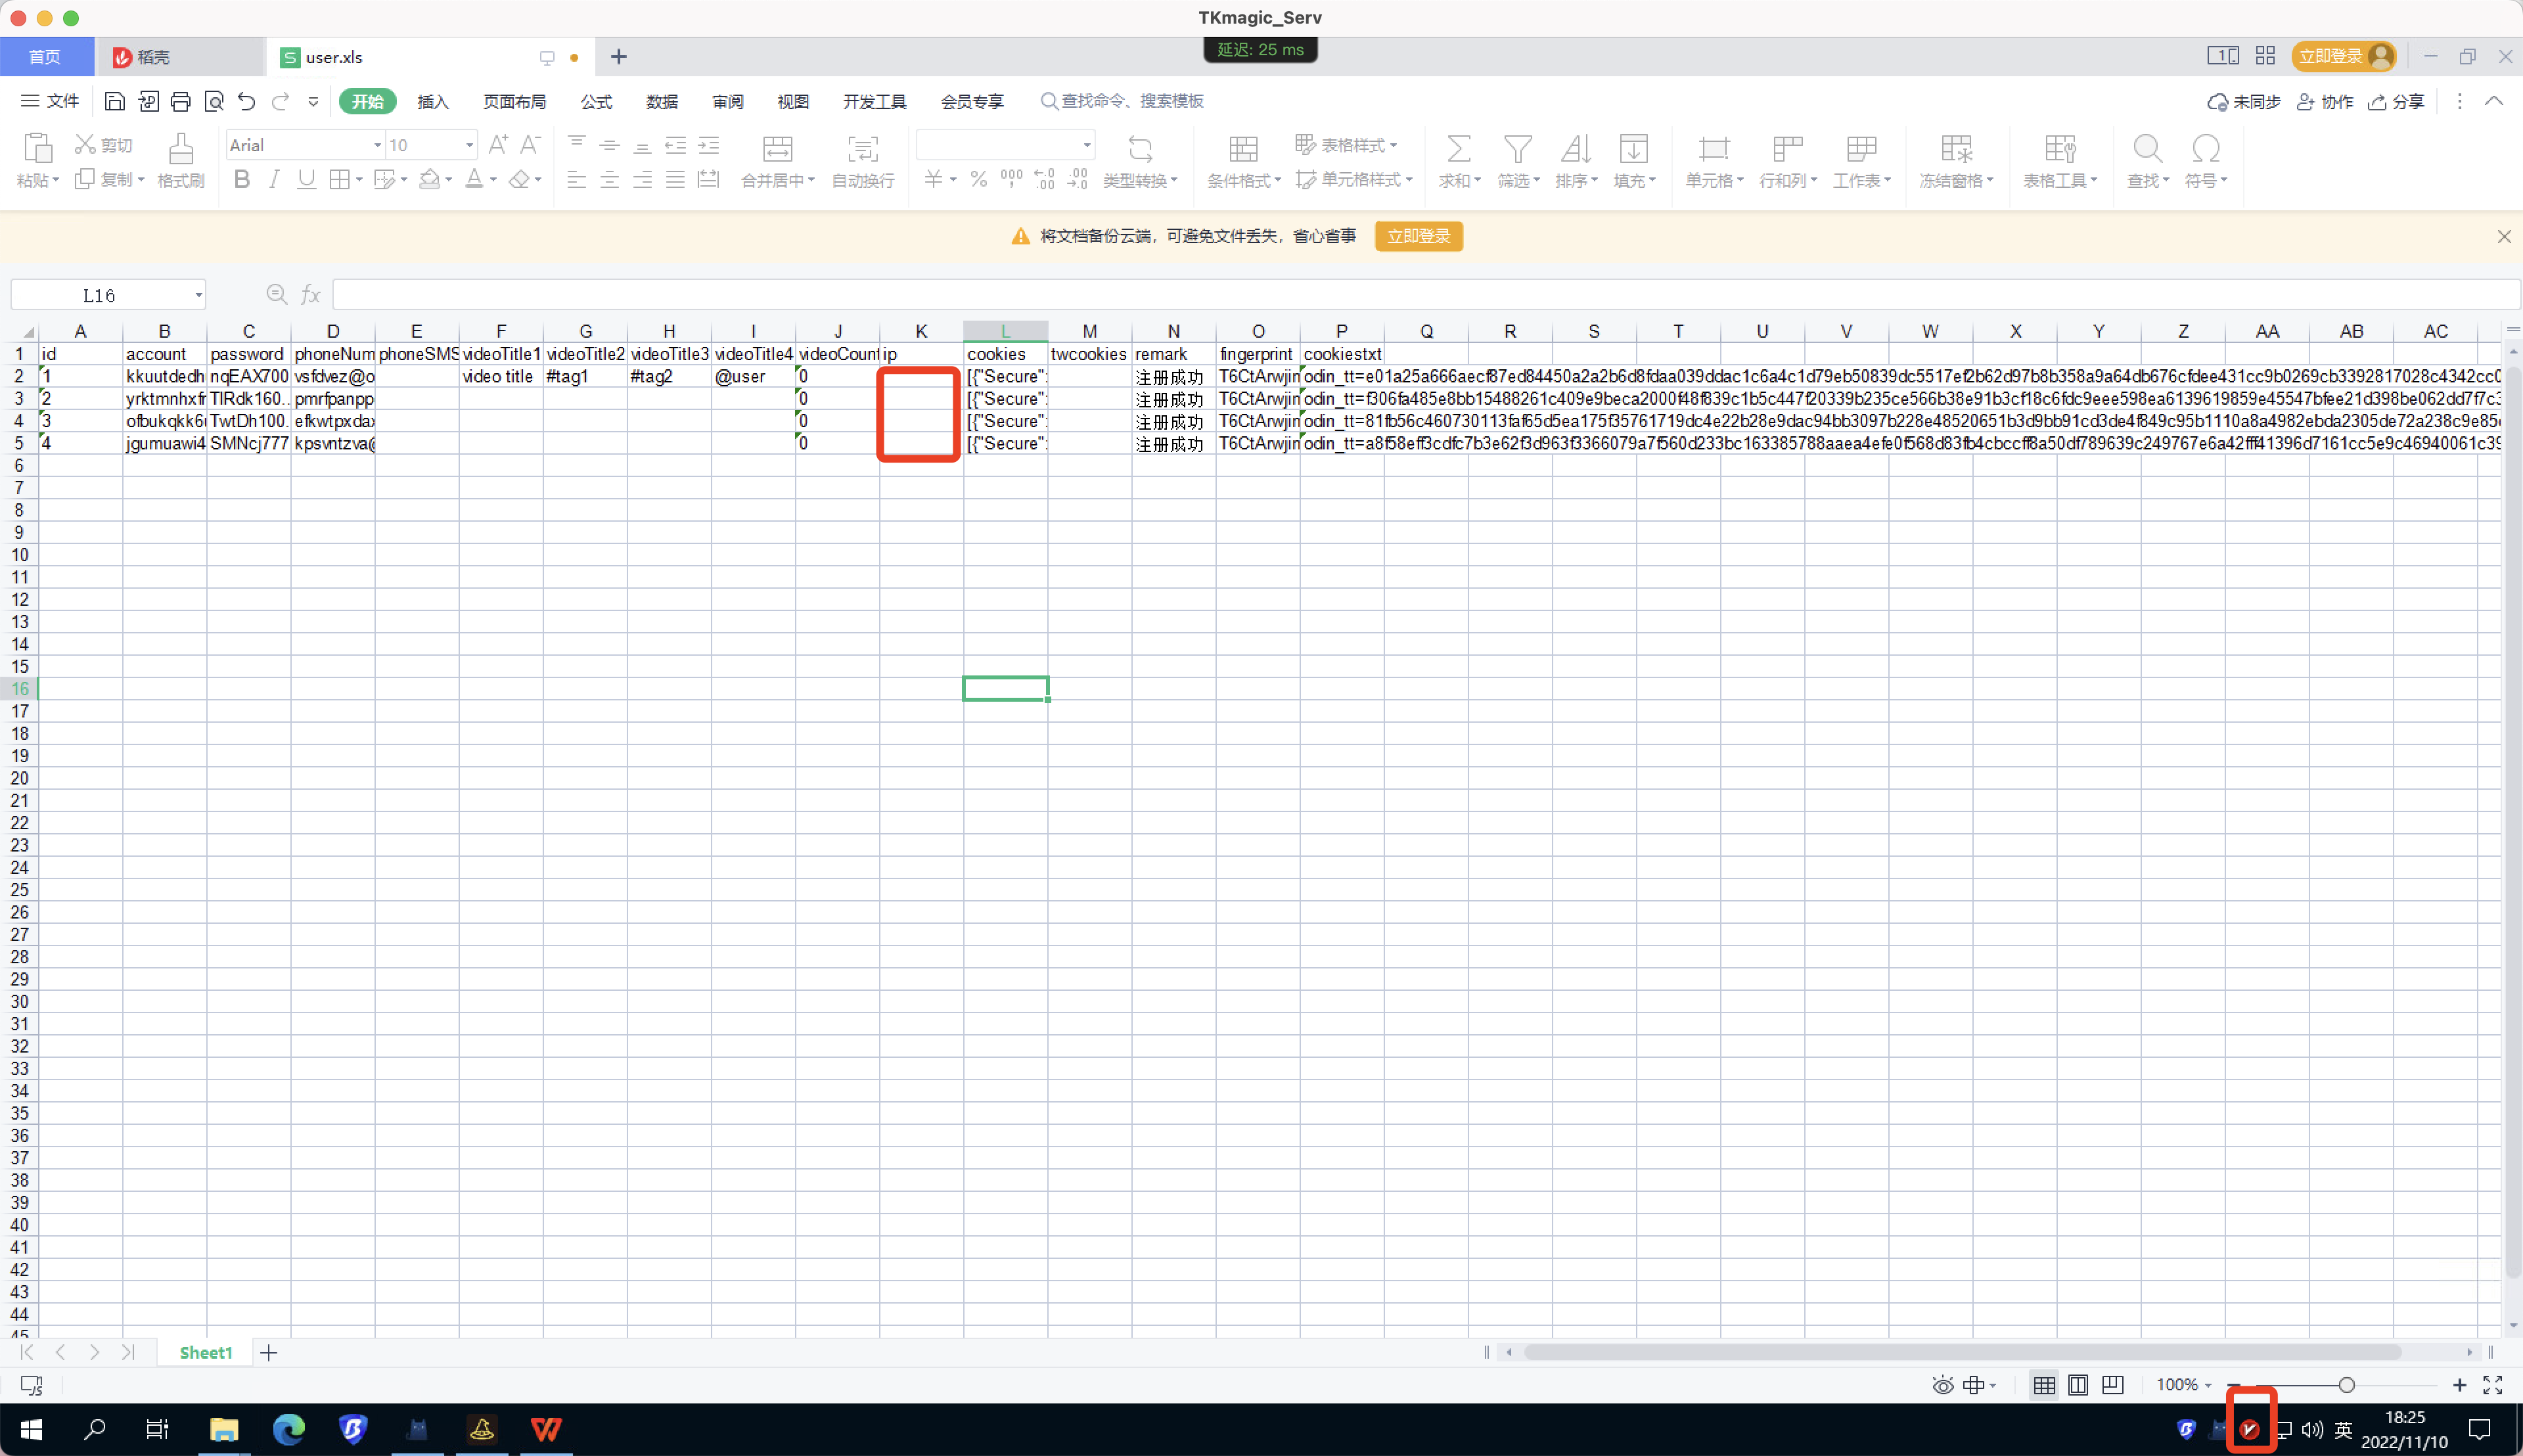Click the Print icon in quick toolbar
Viewport: 2523px width, 1456px height.
point(180,101)
